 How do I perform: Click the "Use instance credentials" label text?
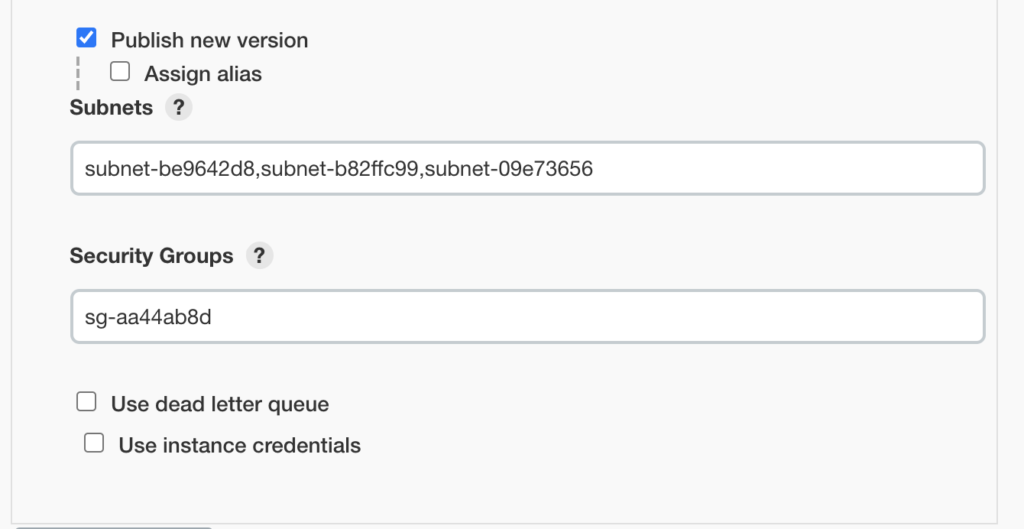[239, 445]
